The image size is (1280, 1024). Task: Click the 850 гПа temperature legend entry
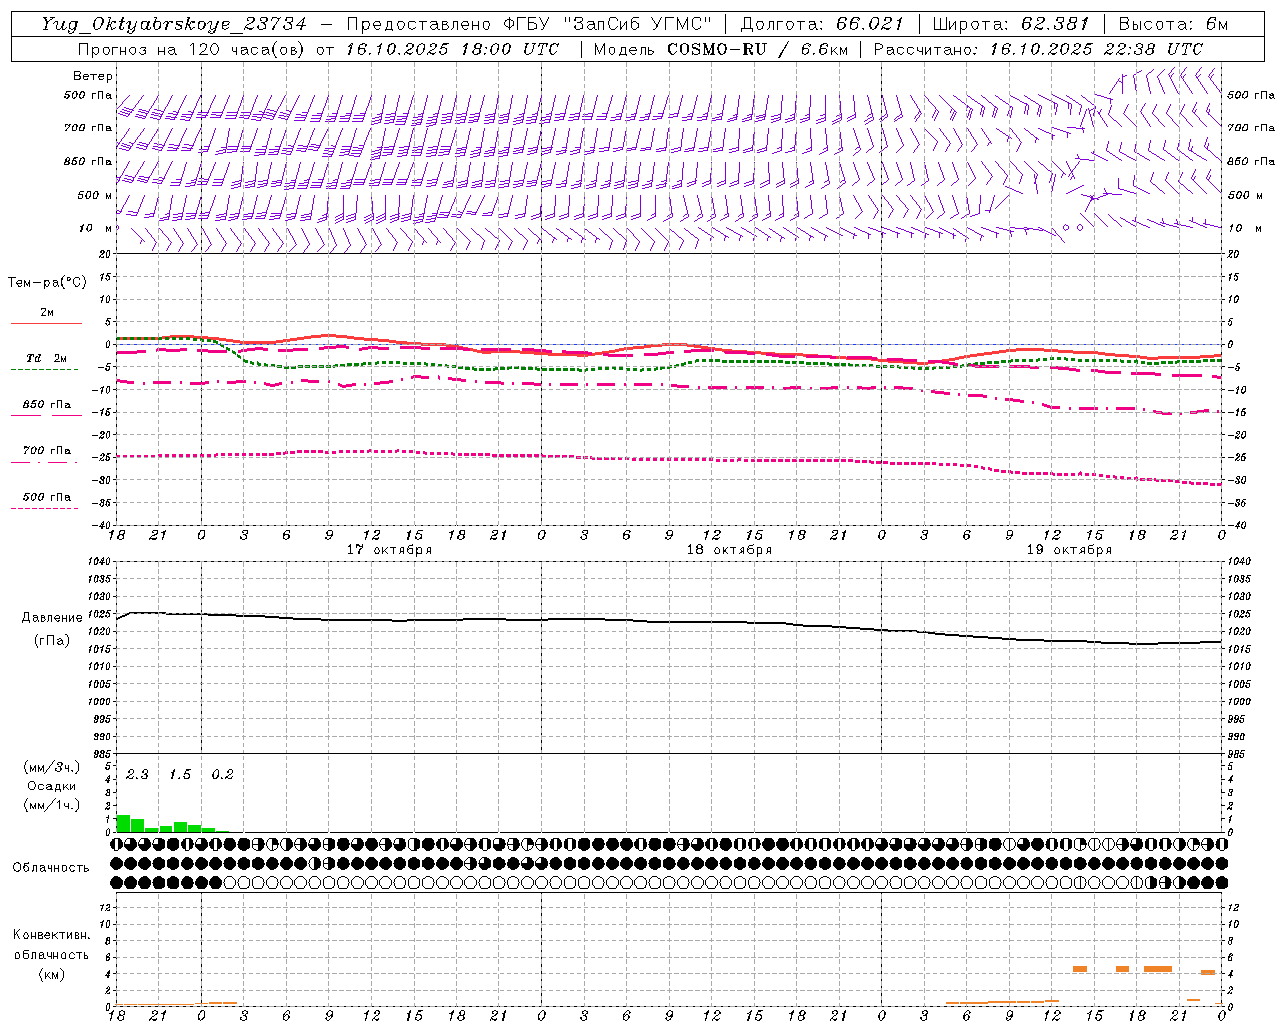tap(46, 405)
